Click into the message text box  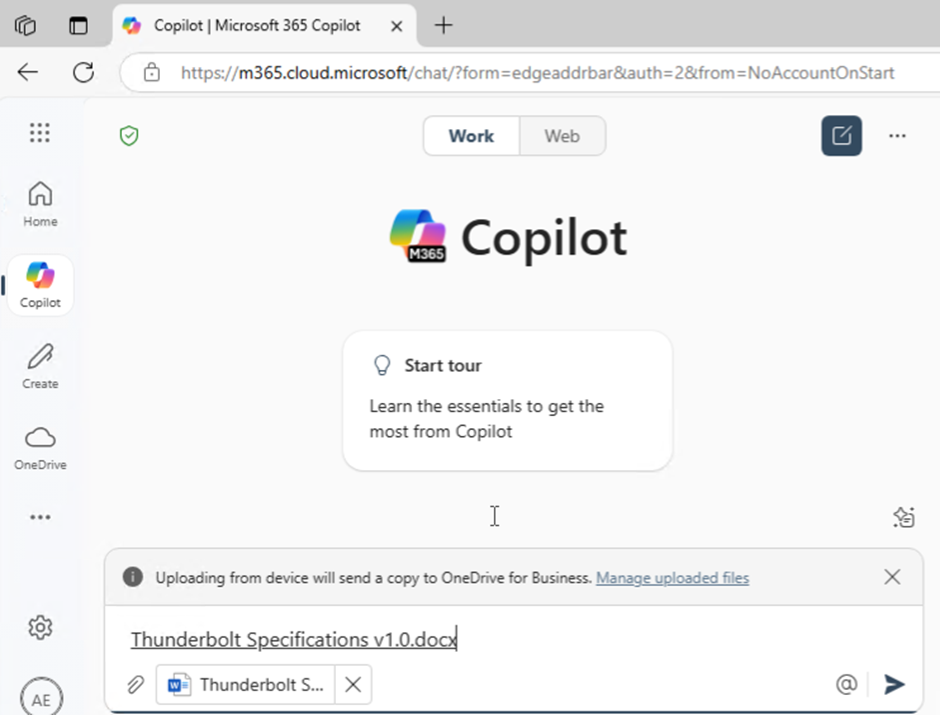coord(513,639)
